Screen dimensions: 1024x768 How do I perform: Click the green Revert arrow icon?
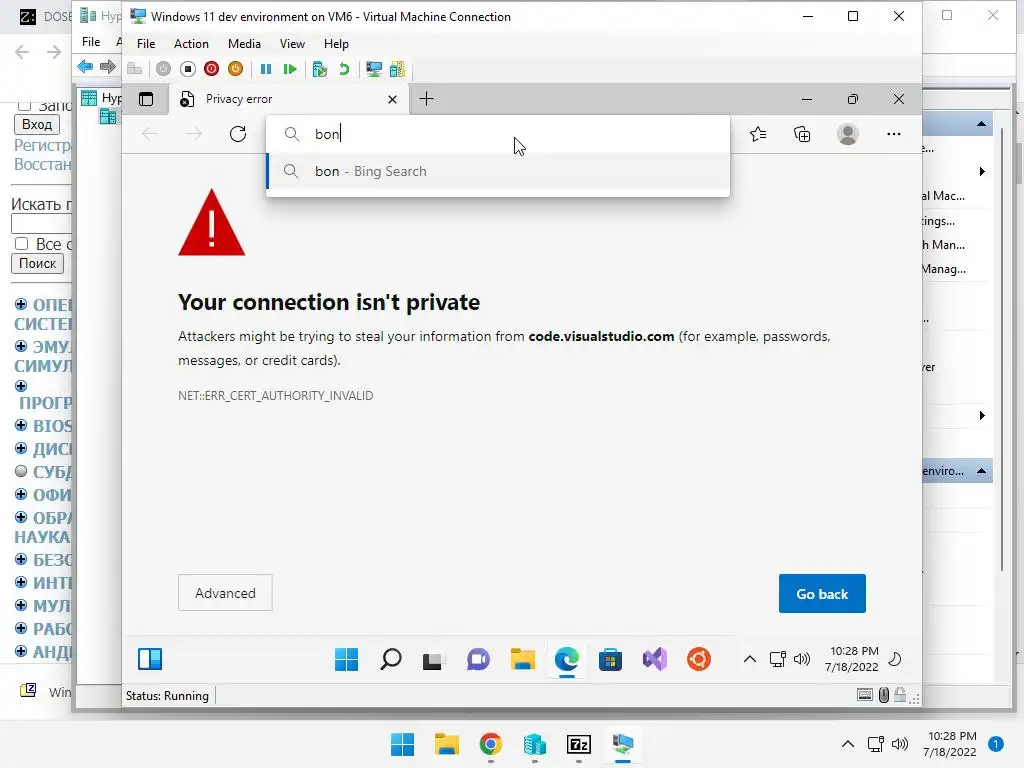coord(344,69)
